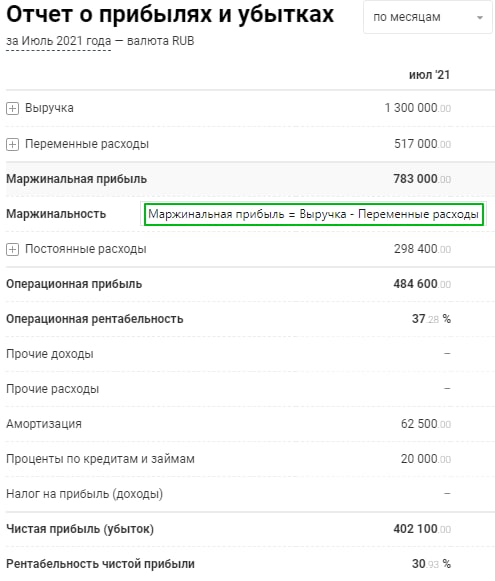Click the net profit value 402 100
Image resolution: width=495 pixels, height=581 pixels.
[x=422, y=529]
